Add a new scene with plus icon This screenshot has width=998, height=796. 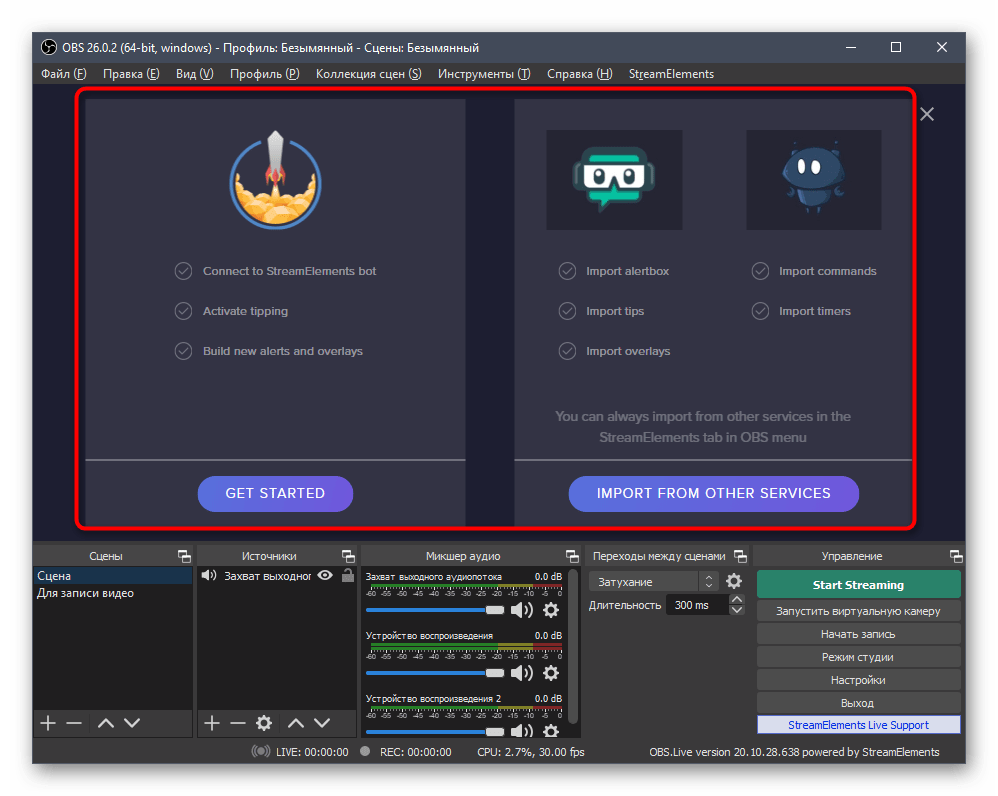[x=47, y=722]
